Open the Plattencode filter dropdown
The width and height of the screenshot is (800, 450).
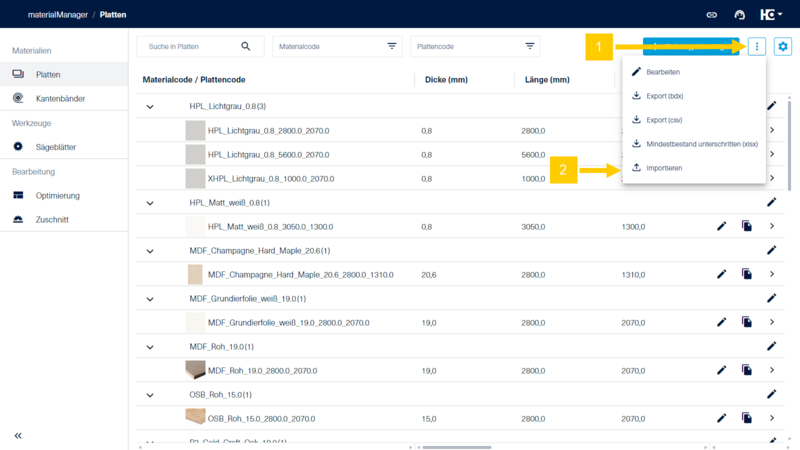click(x=529, y=46)
